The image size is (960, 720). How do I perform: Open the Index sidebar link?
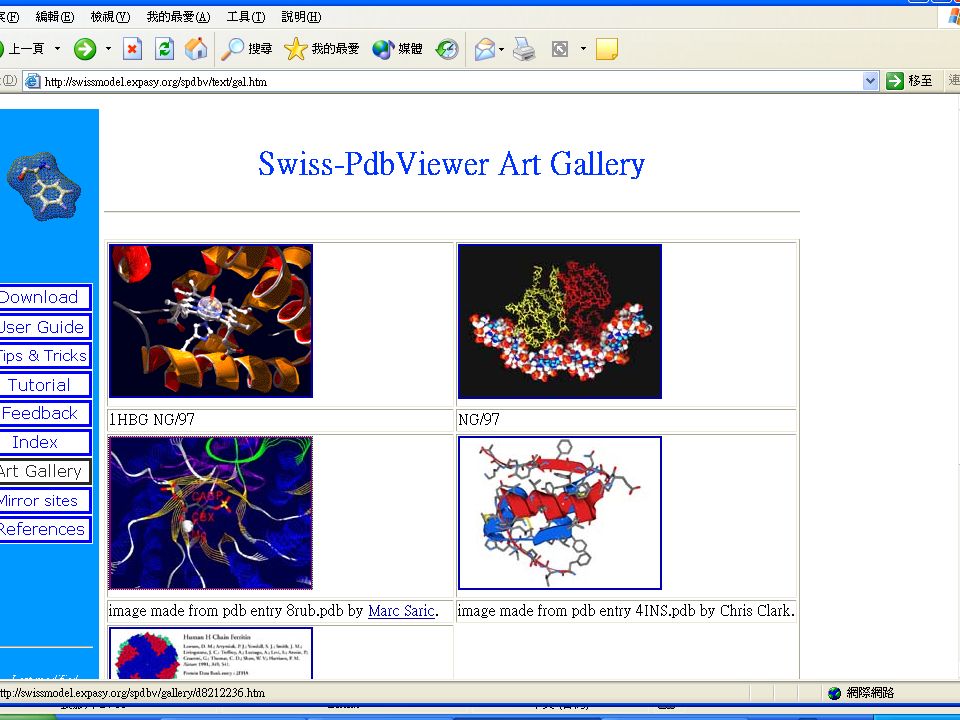[x=44, y=442]
